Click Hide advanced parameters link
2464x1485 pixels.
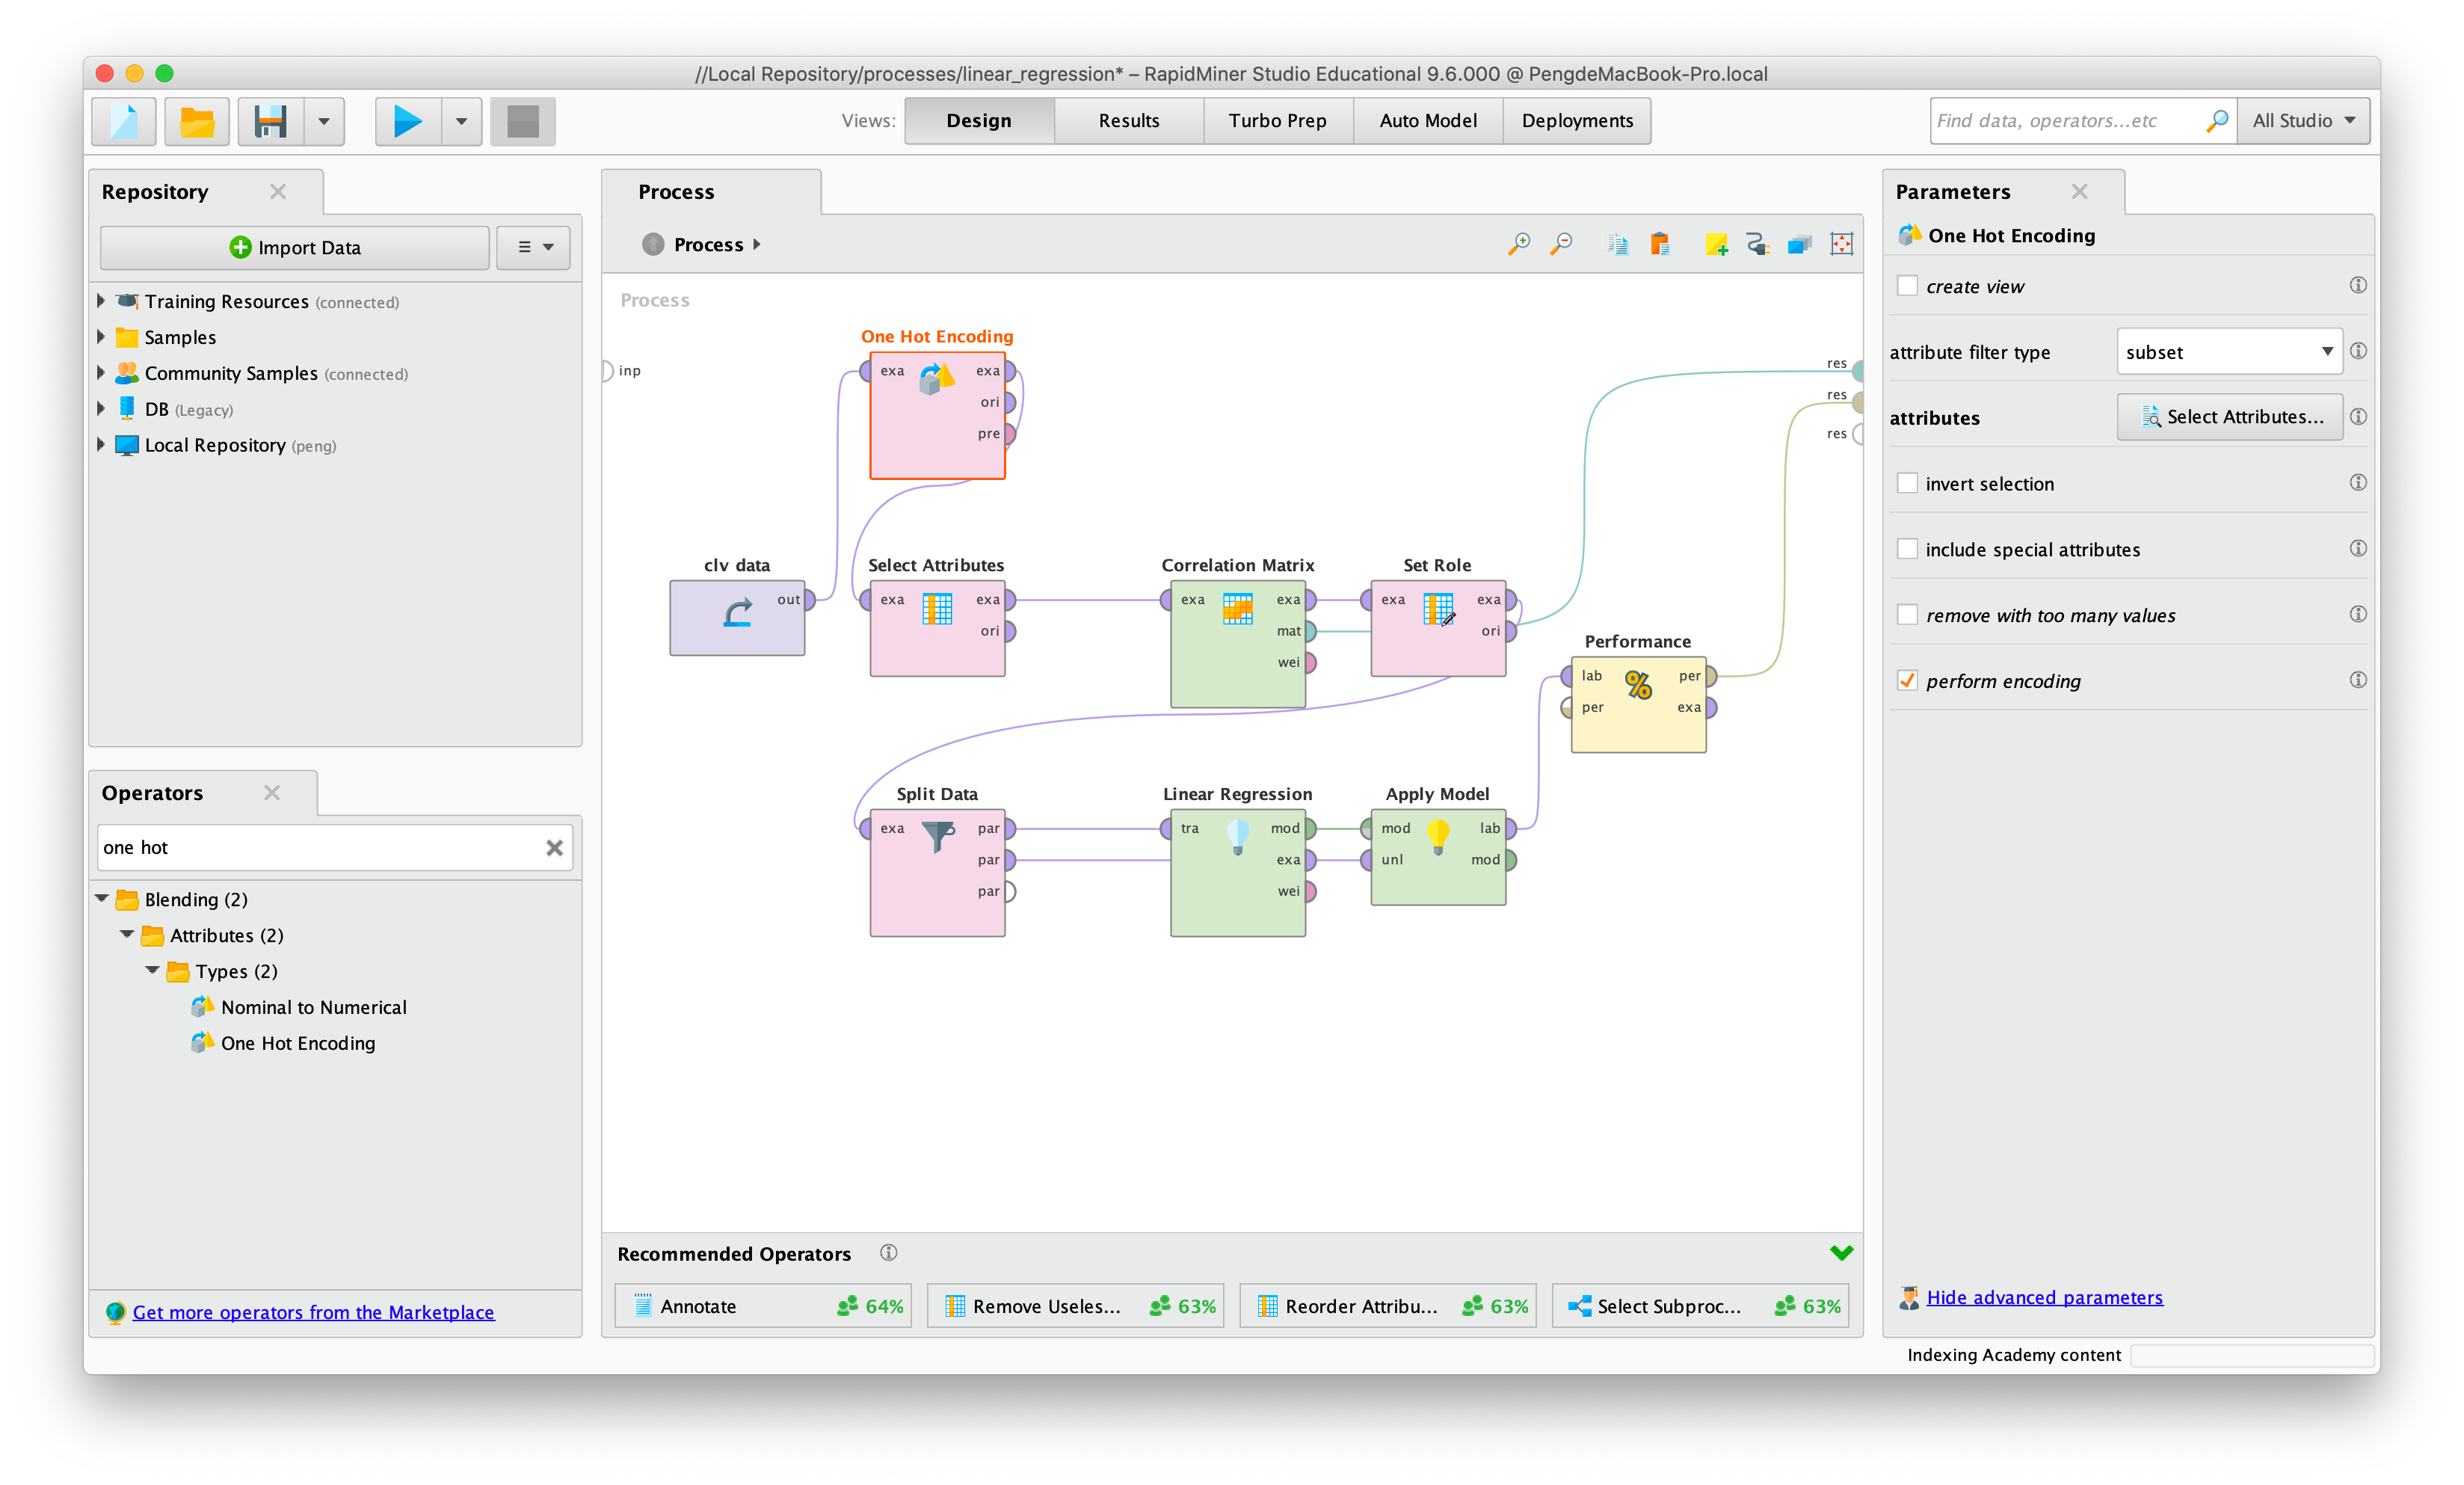2044,1297
